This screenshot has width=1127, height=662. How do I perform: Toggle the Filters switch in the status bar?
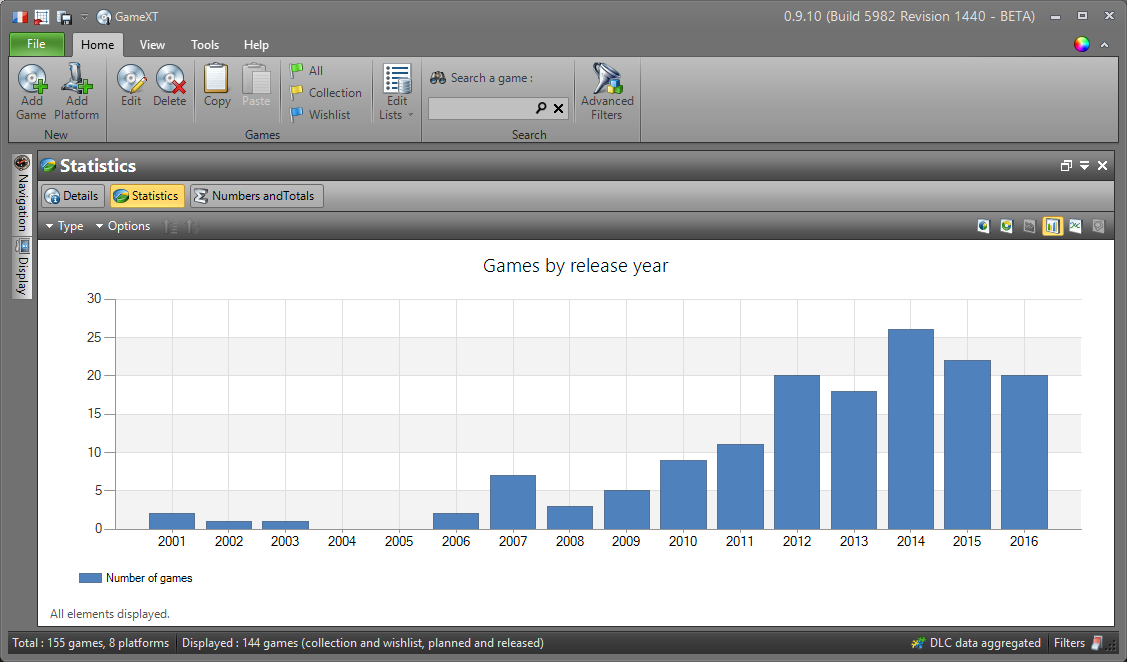[x=1098, y=643]
